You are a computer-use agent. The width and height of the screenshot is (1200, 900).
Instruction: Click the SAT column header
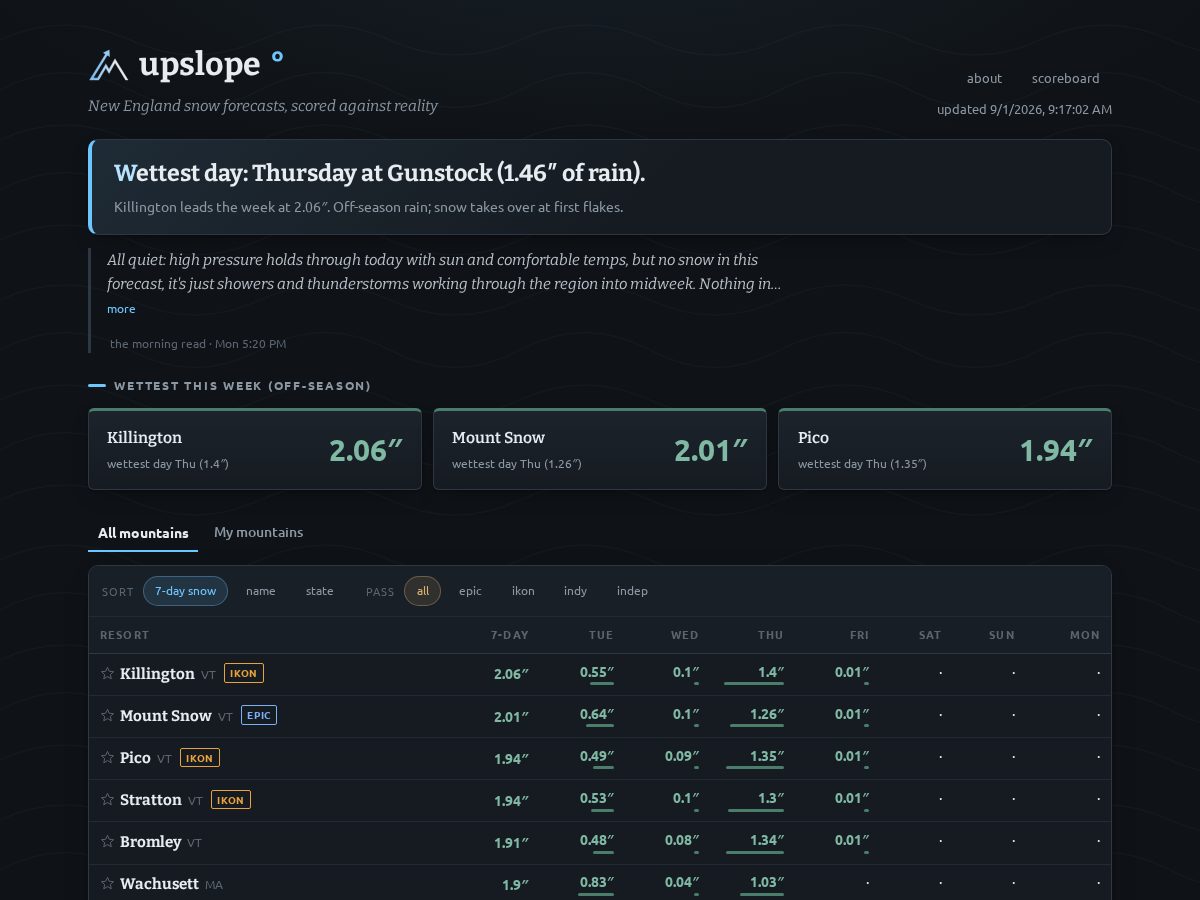point(930,635)
